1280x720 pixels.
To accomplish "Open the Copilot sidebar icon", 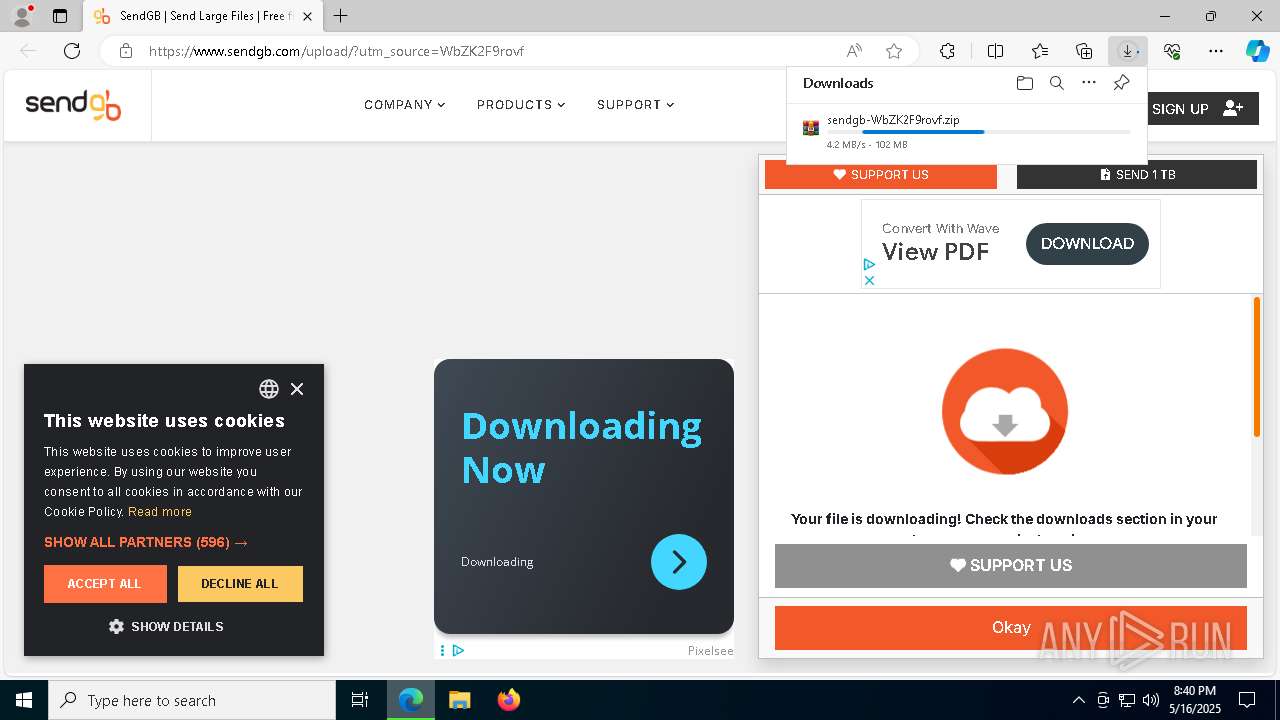I will coord(1257,51).
